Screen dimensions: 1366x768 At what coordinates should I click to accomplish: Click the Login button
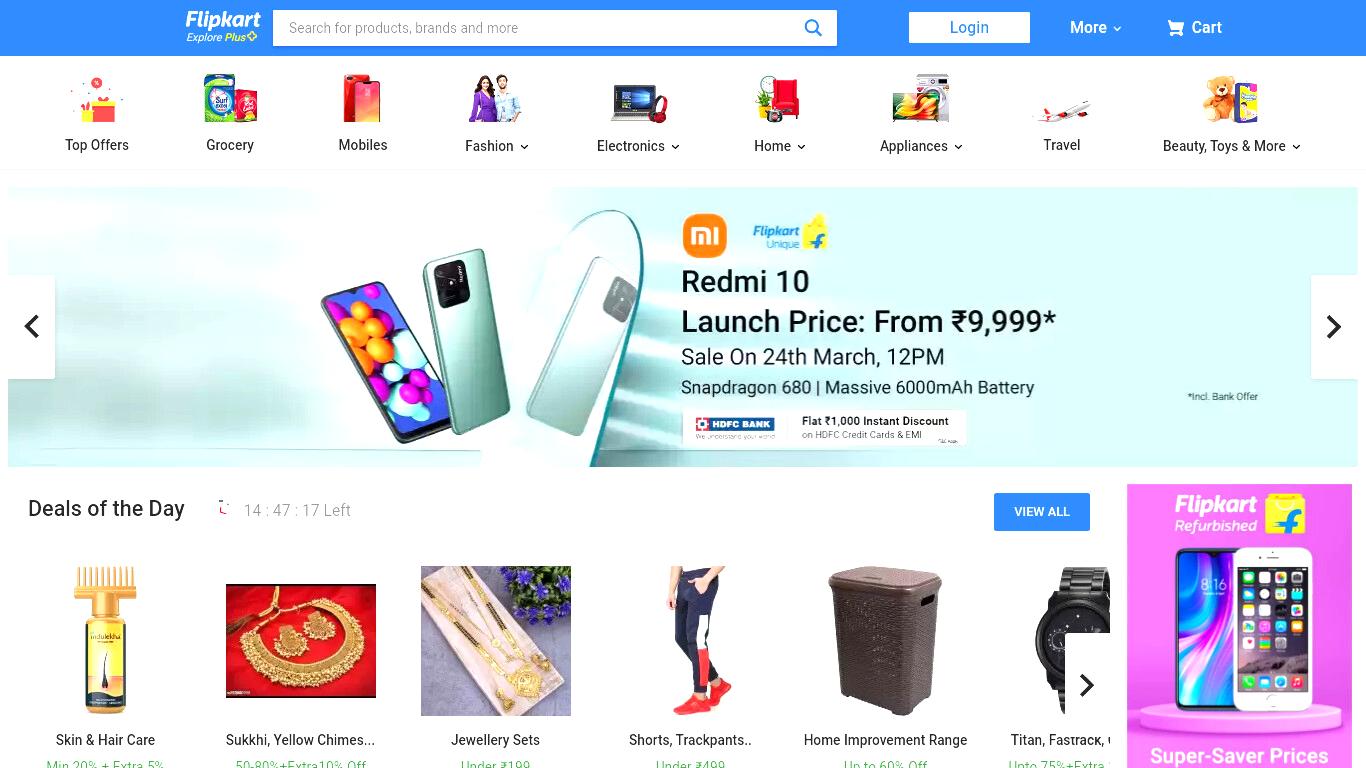click(969, 28)
